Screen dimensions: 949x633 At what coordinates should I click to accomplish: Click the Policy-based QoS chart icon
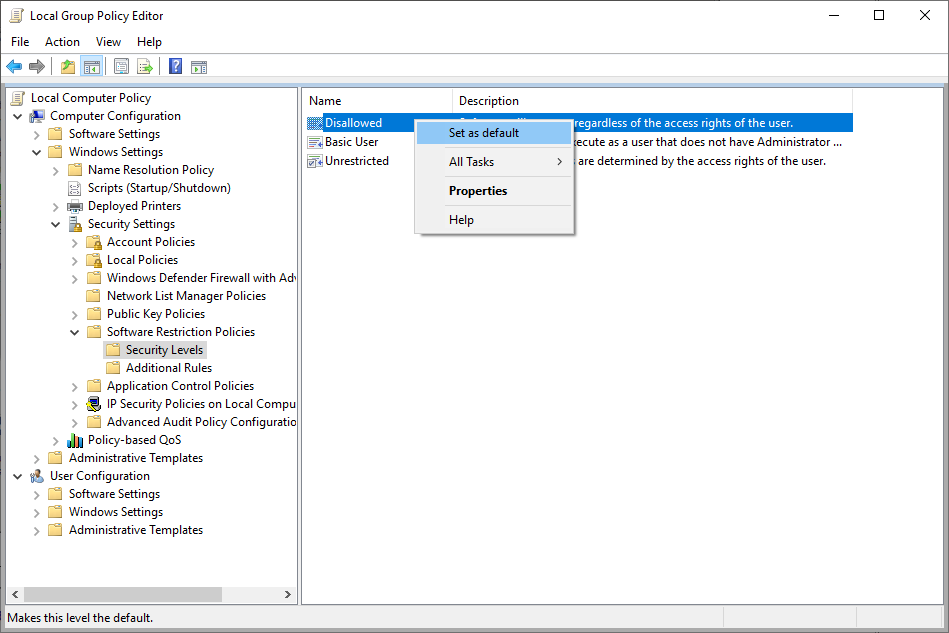[75, 440]
